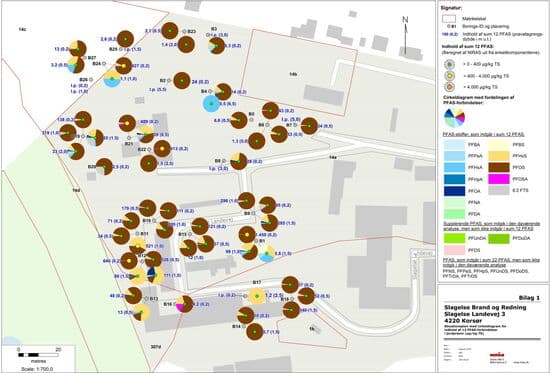Viewport: 550px width, 373px height.
Task: Click the north arrow symbol
Action: (405, 35)
